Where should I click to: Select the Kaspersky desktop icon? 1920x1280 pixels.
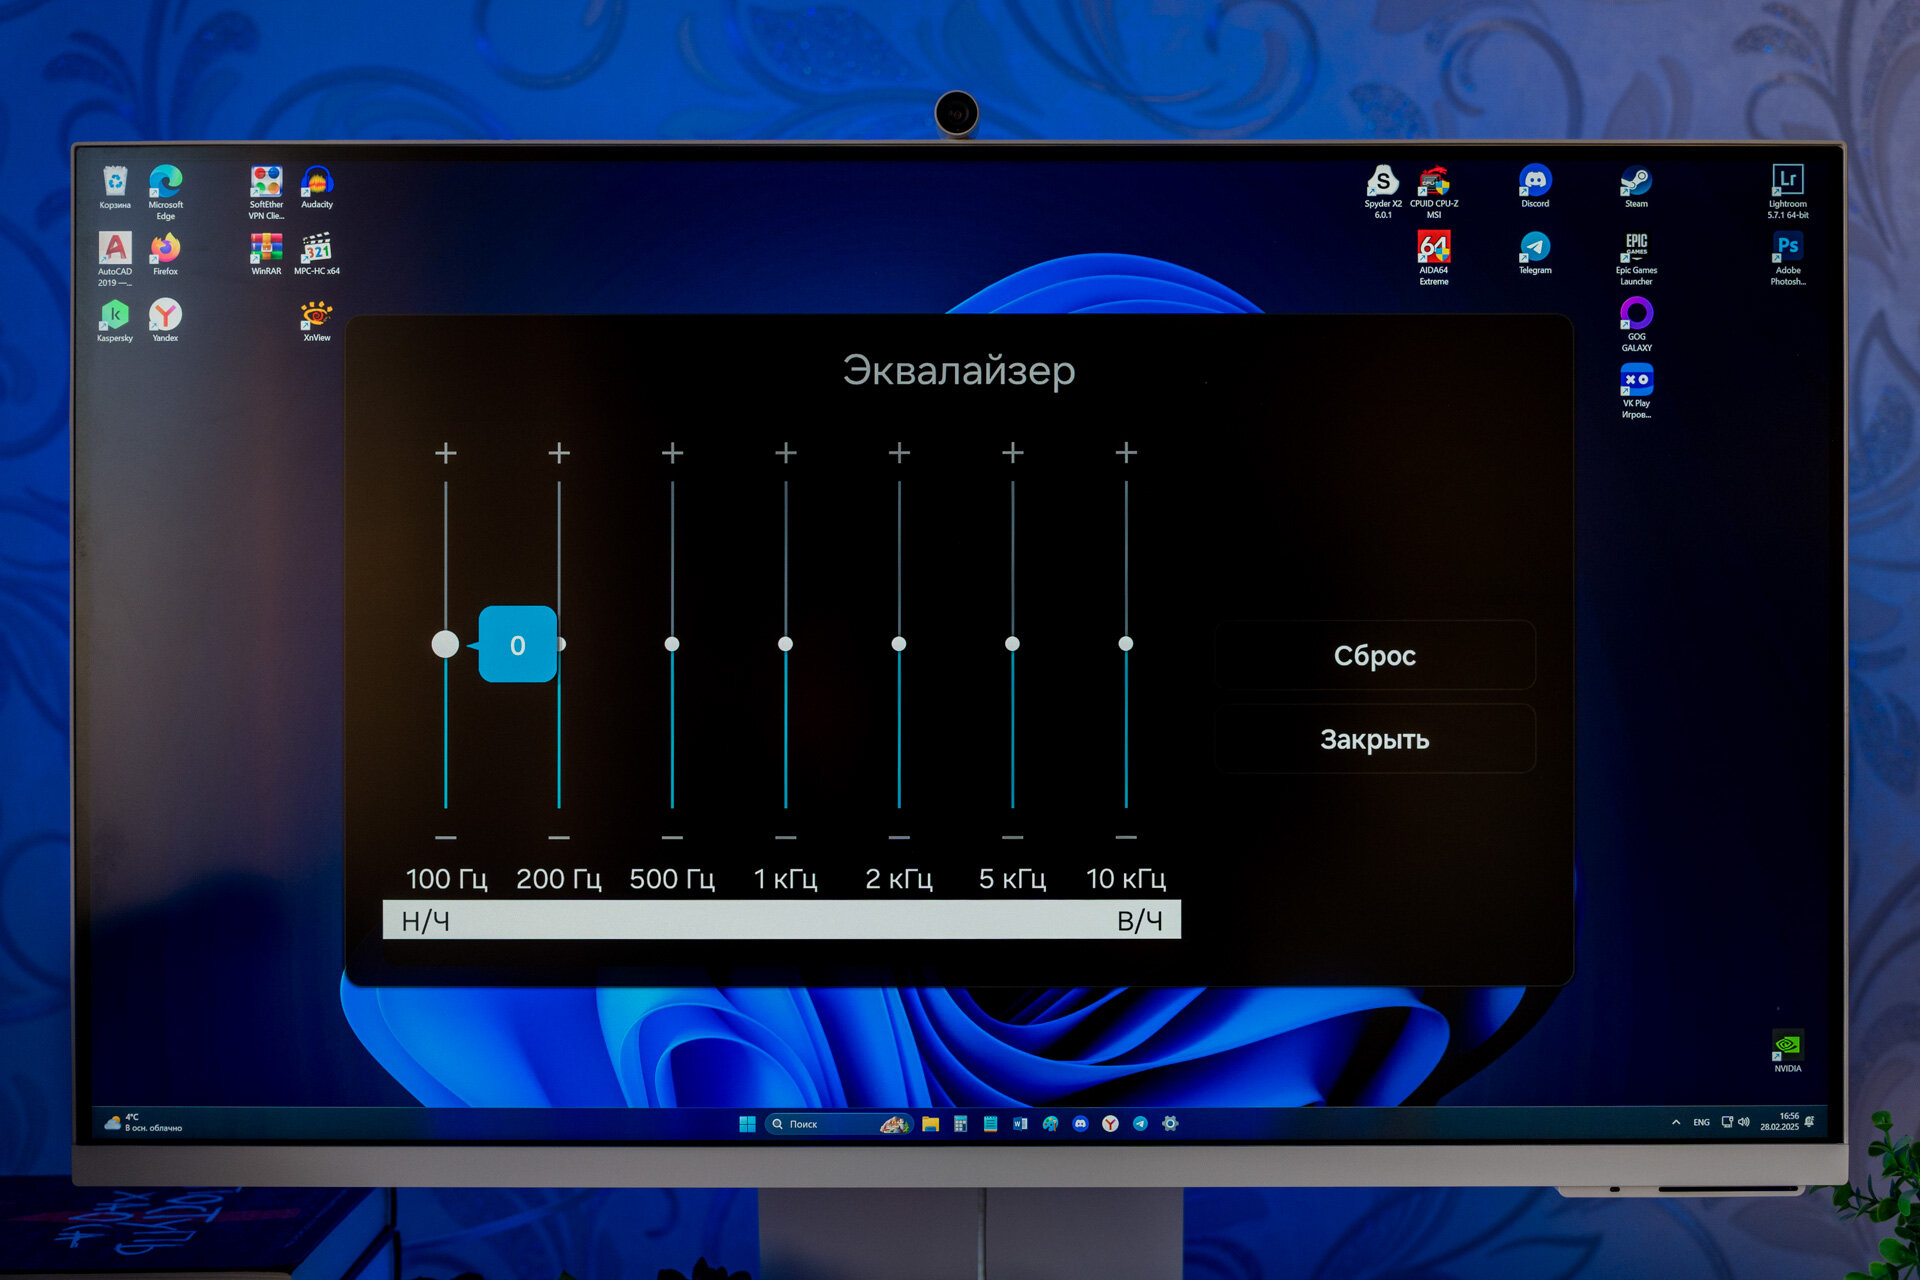point(115,320)
